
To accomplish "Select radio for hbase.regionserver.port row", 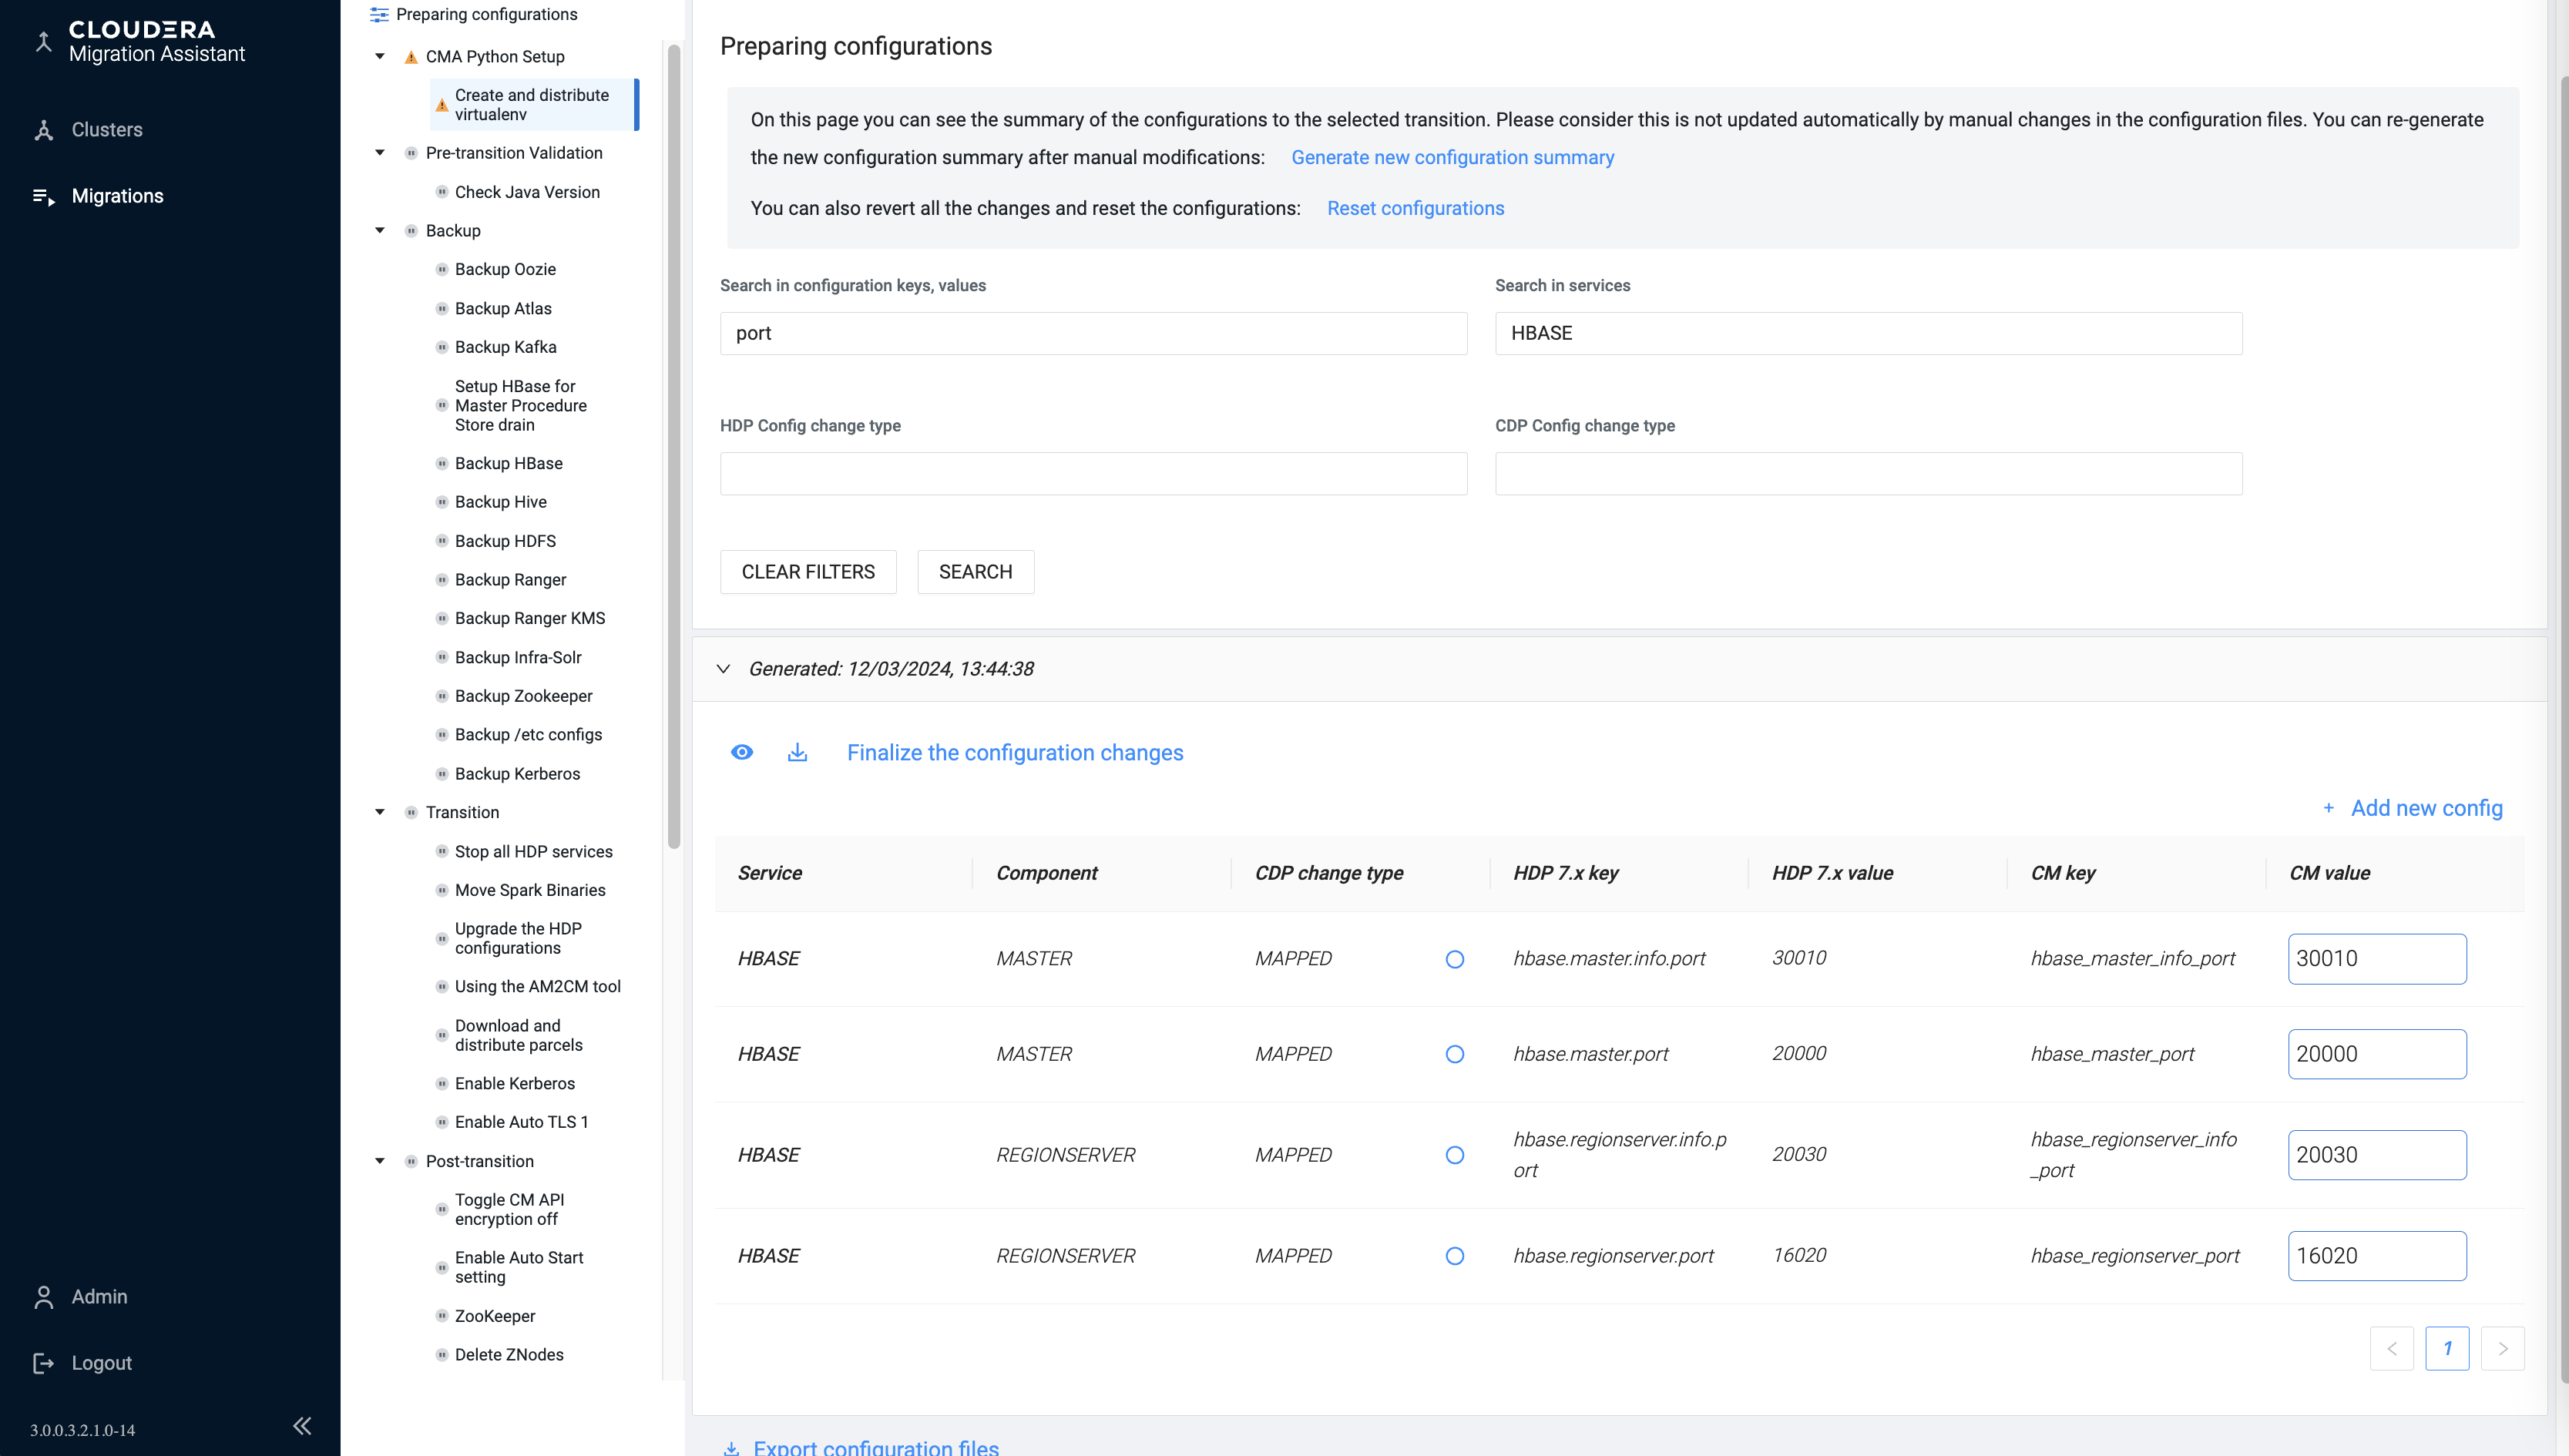I will [1455, 1256].
